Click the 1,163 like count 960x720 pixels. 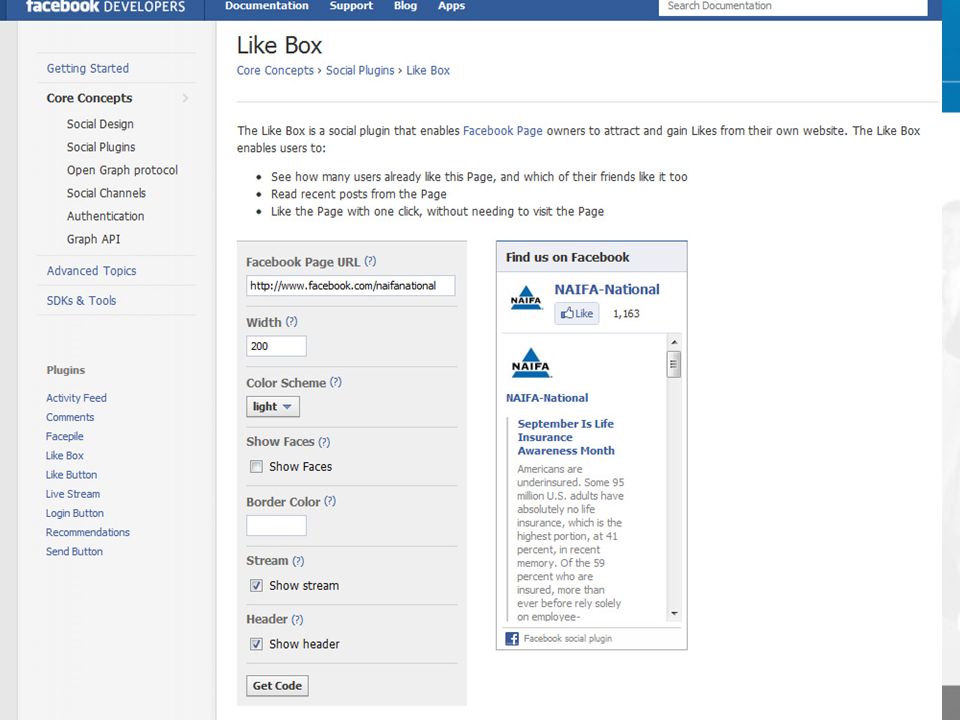click(x=626, y=313)
